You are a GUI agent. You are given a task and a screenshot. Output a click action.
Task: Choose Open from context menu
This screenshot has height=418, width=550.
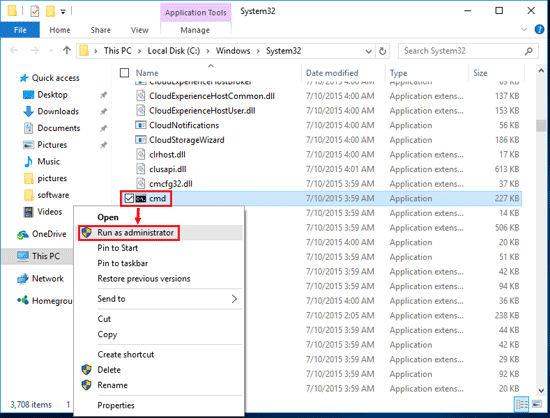point(108,217)
